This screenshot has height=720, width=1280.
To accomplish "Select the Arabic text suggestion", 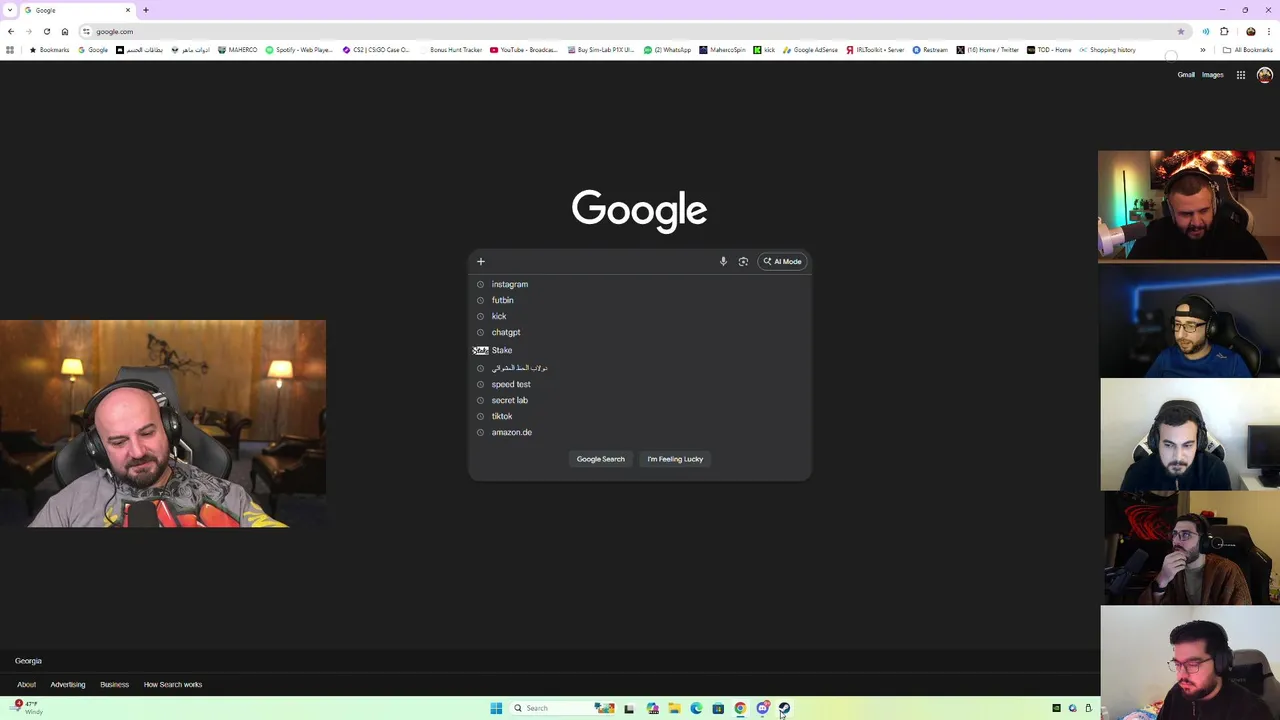I will tap(640, 368).
